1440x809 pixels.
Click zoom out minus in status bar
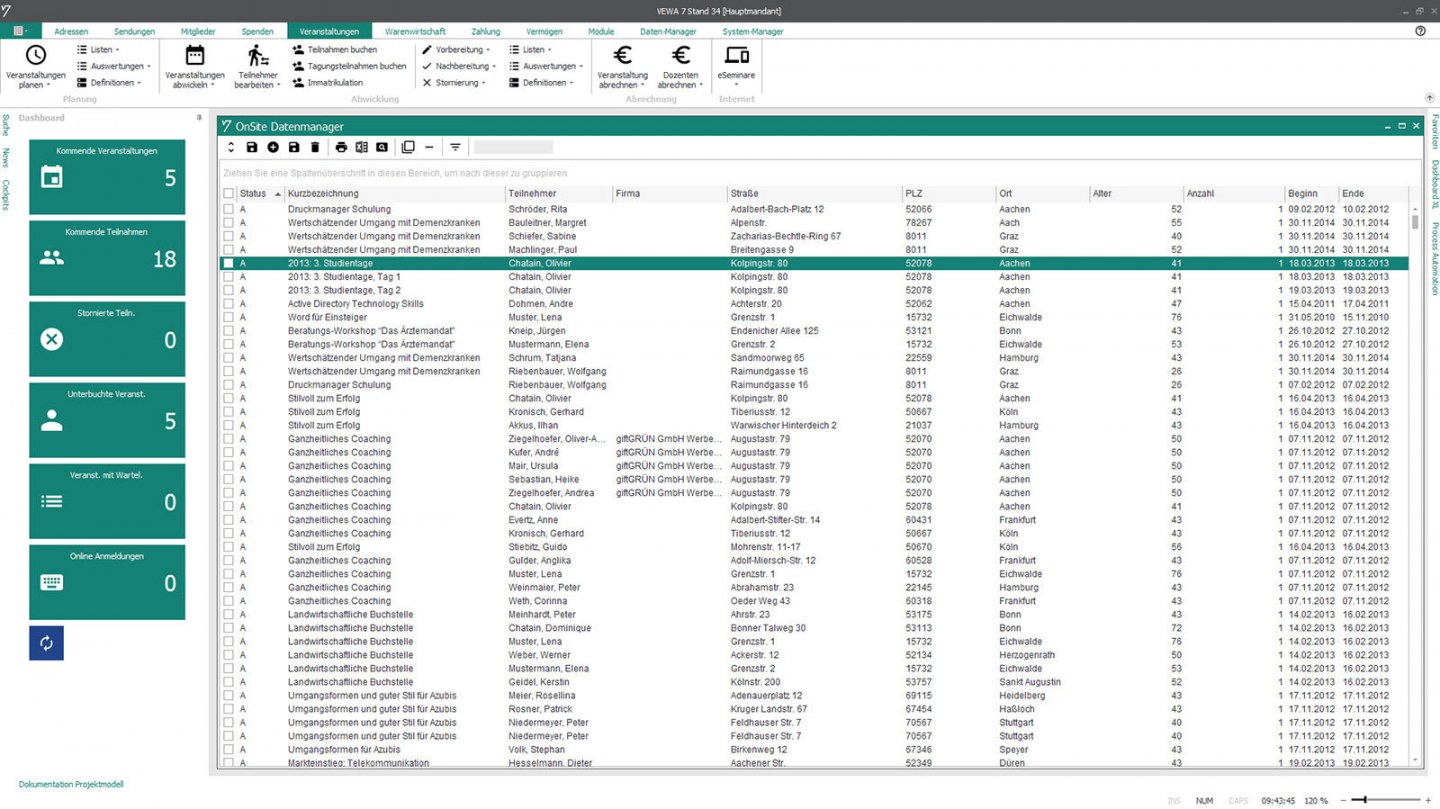[x=1344, y=800]
